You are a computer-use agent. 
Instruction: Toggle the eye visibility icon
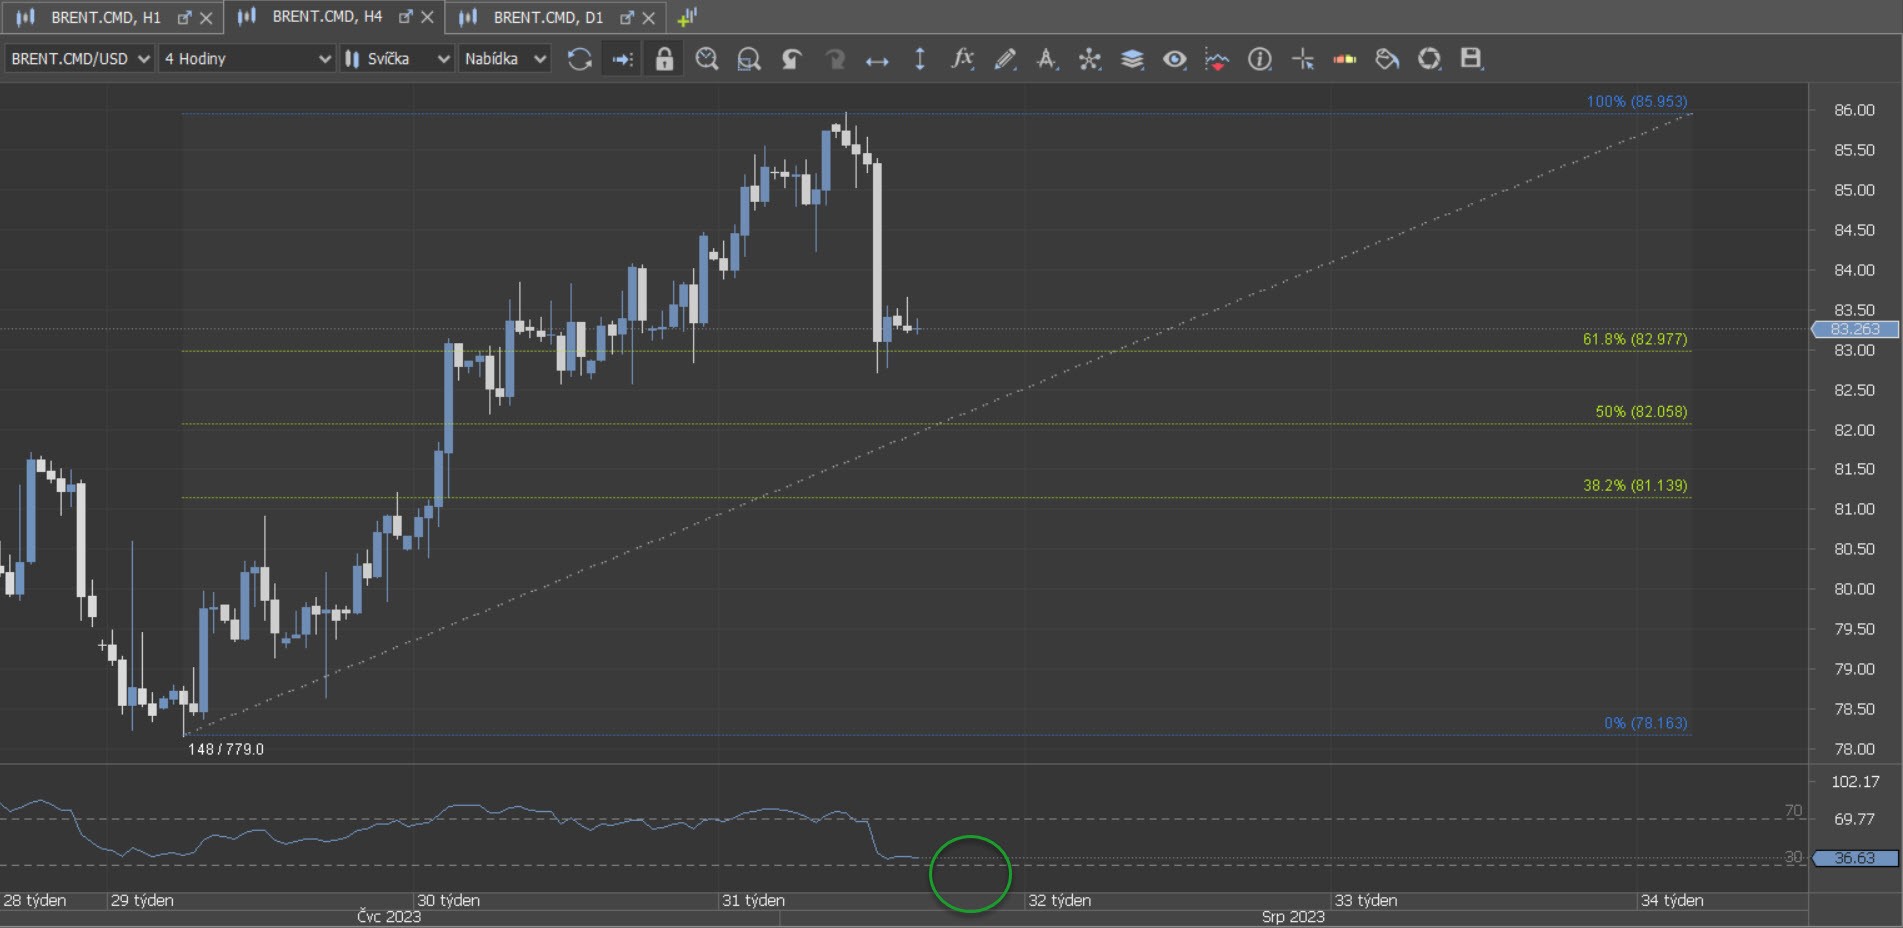pos(1174,59)
